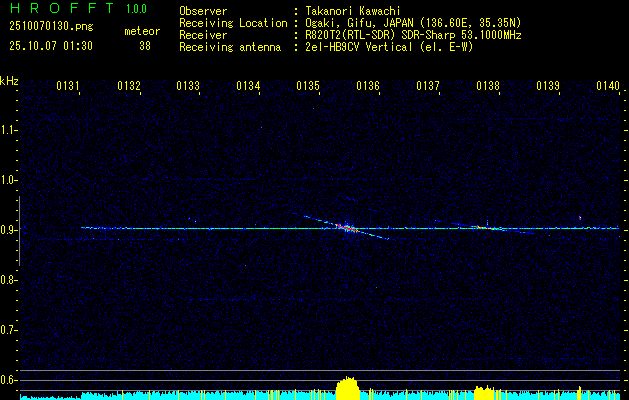Click the HROFFT program title text
The image size is (629, 400).
coord(62,8)
